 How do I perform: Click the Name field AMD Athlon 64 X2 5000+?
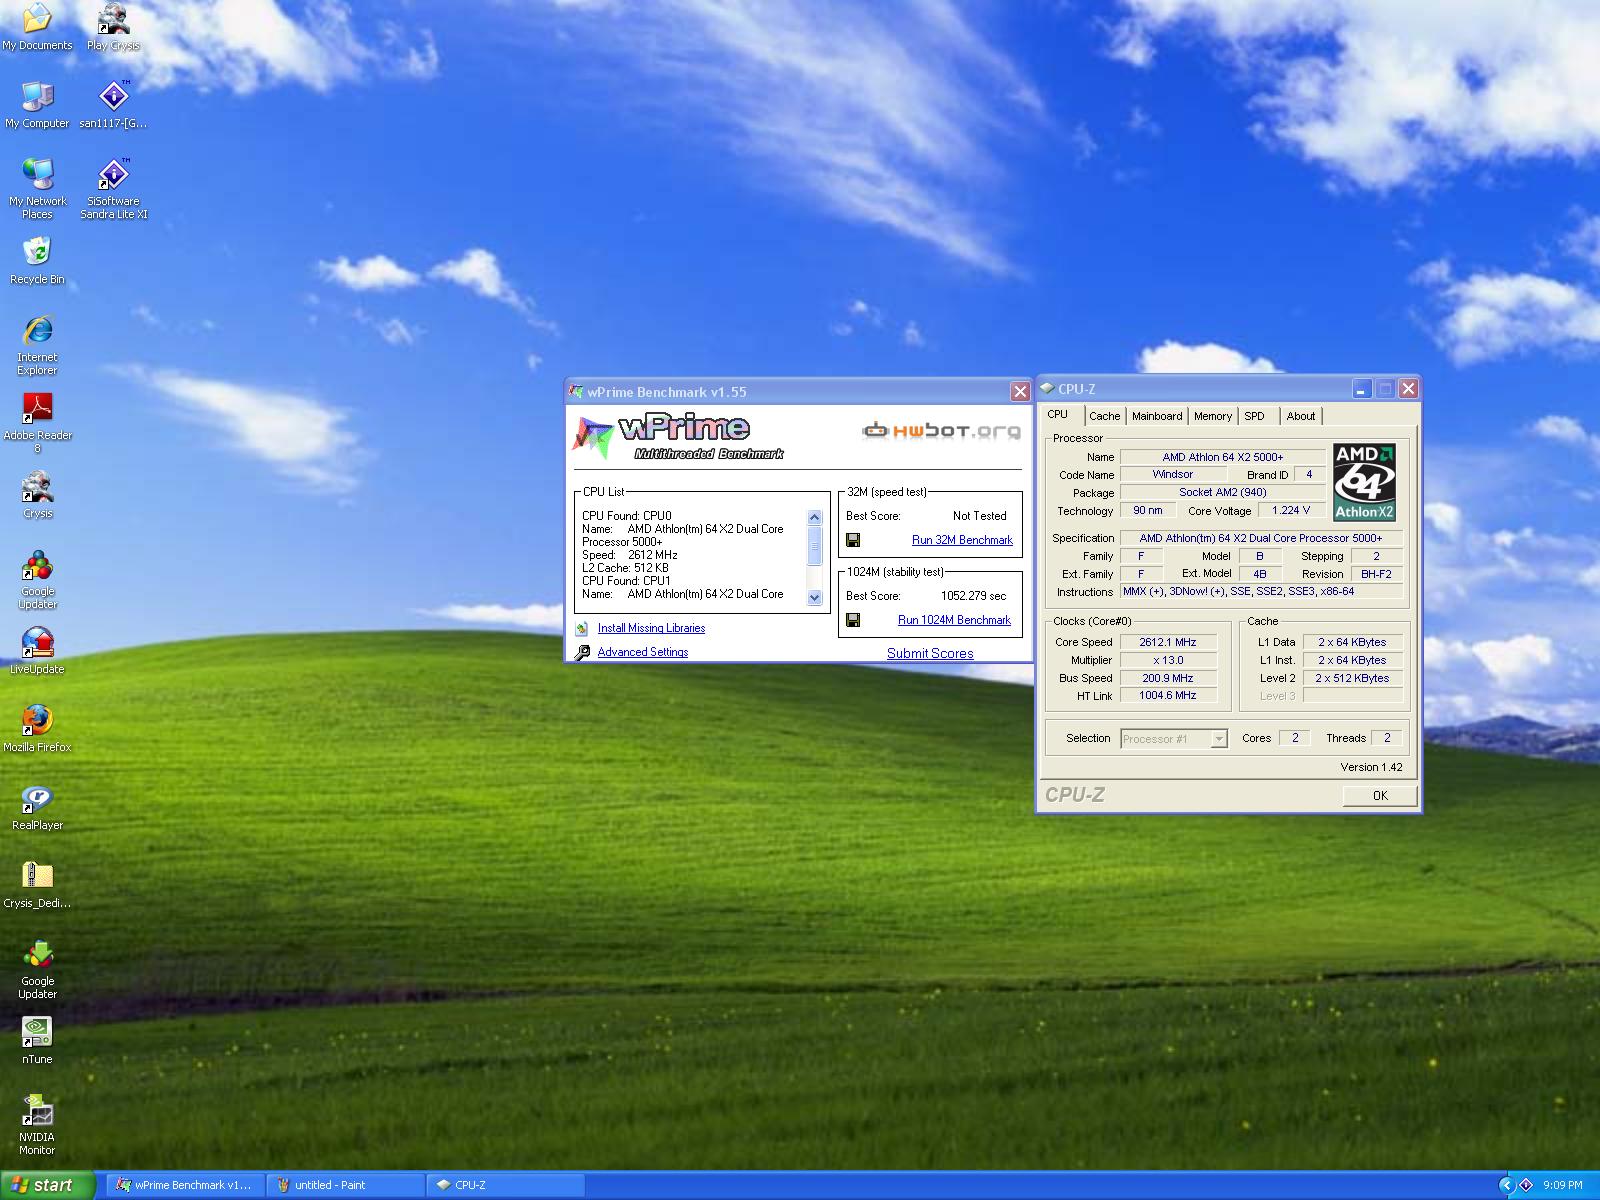1222,457
